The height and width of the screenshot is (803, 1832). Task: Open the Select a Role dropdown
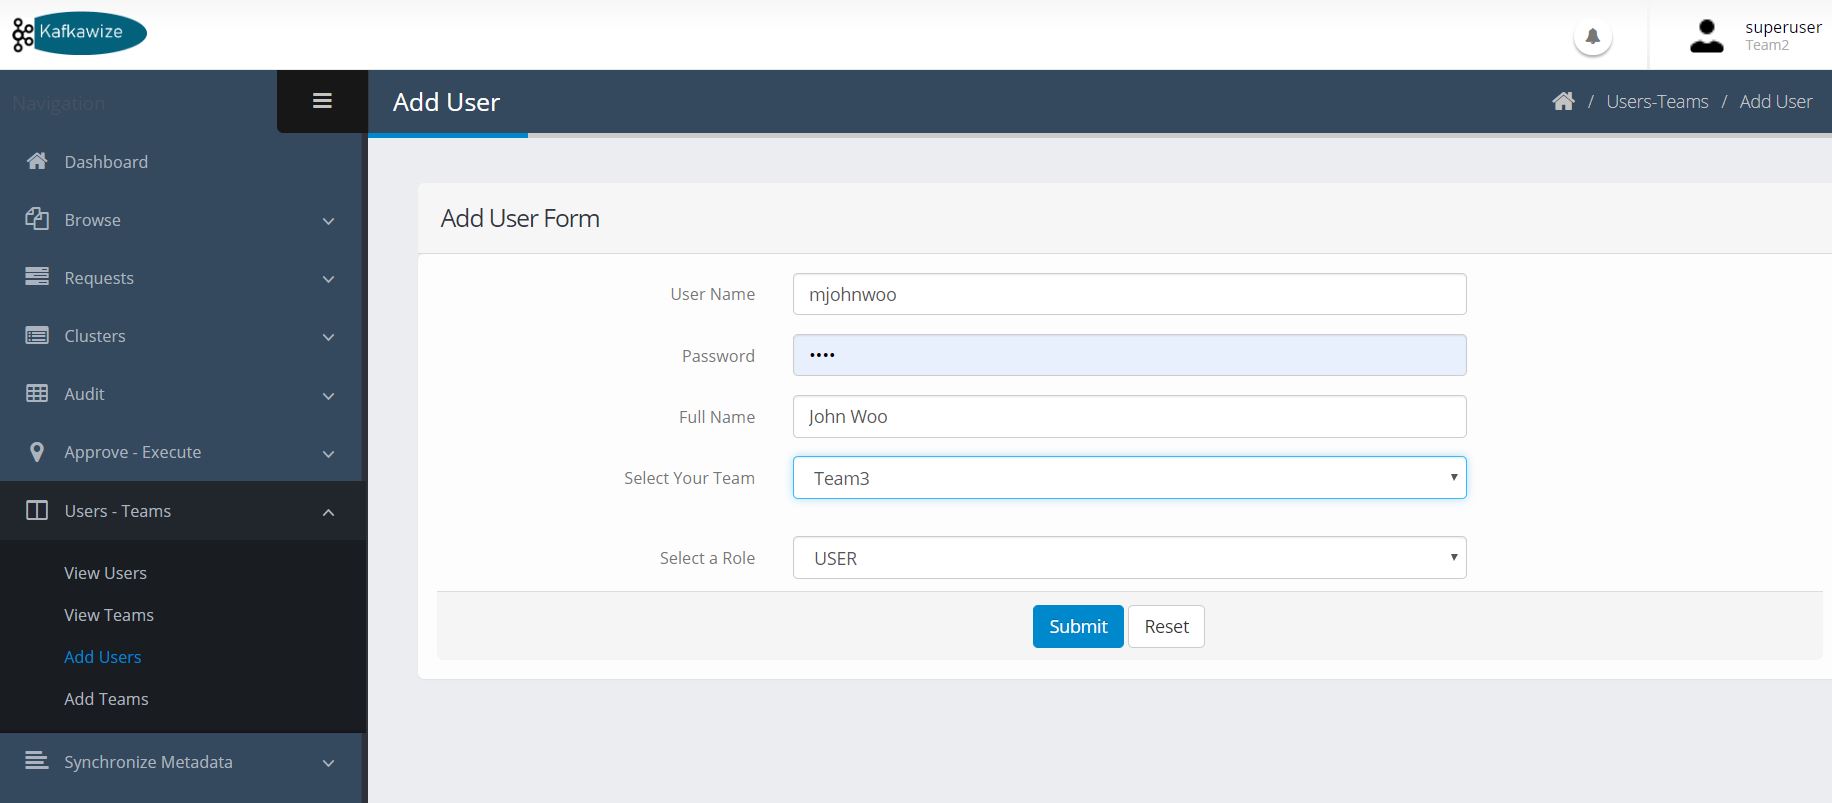pos(1130,558)
